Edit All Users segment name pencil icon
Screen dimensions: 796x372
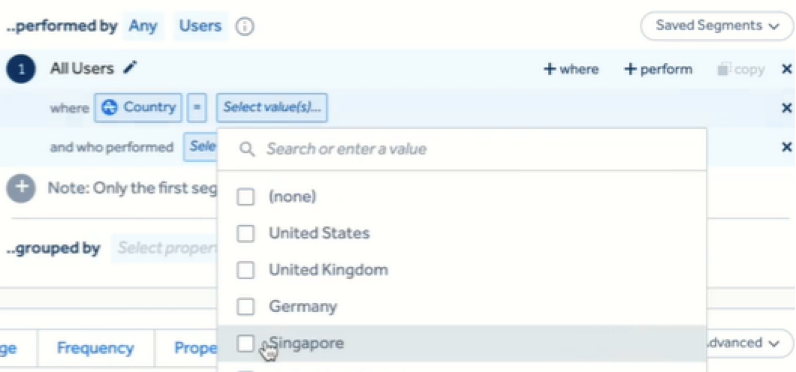[130, 67]
